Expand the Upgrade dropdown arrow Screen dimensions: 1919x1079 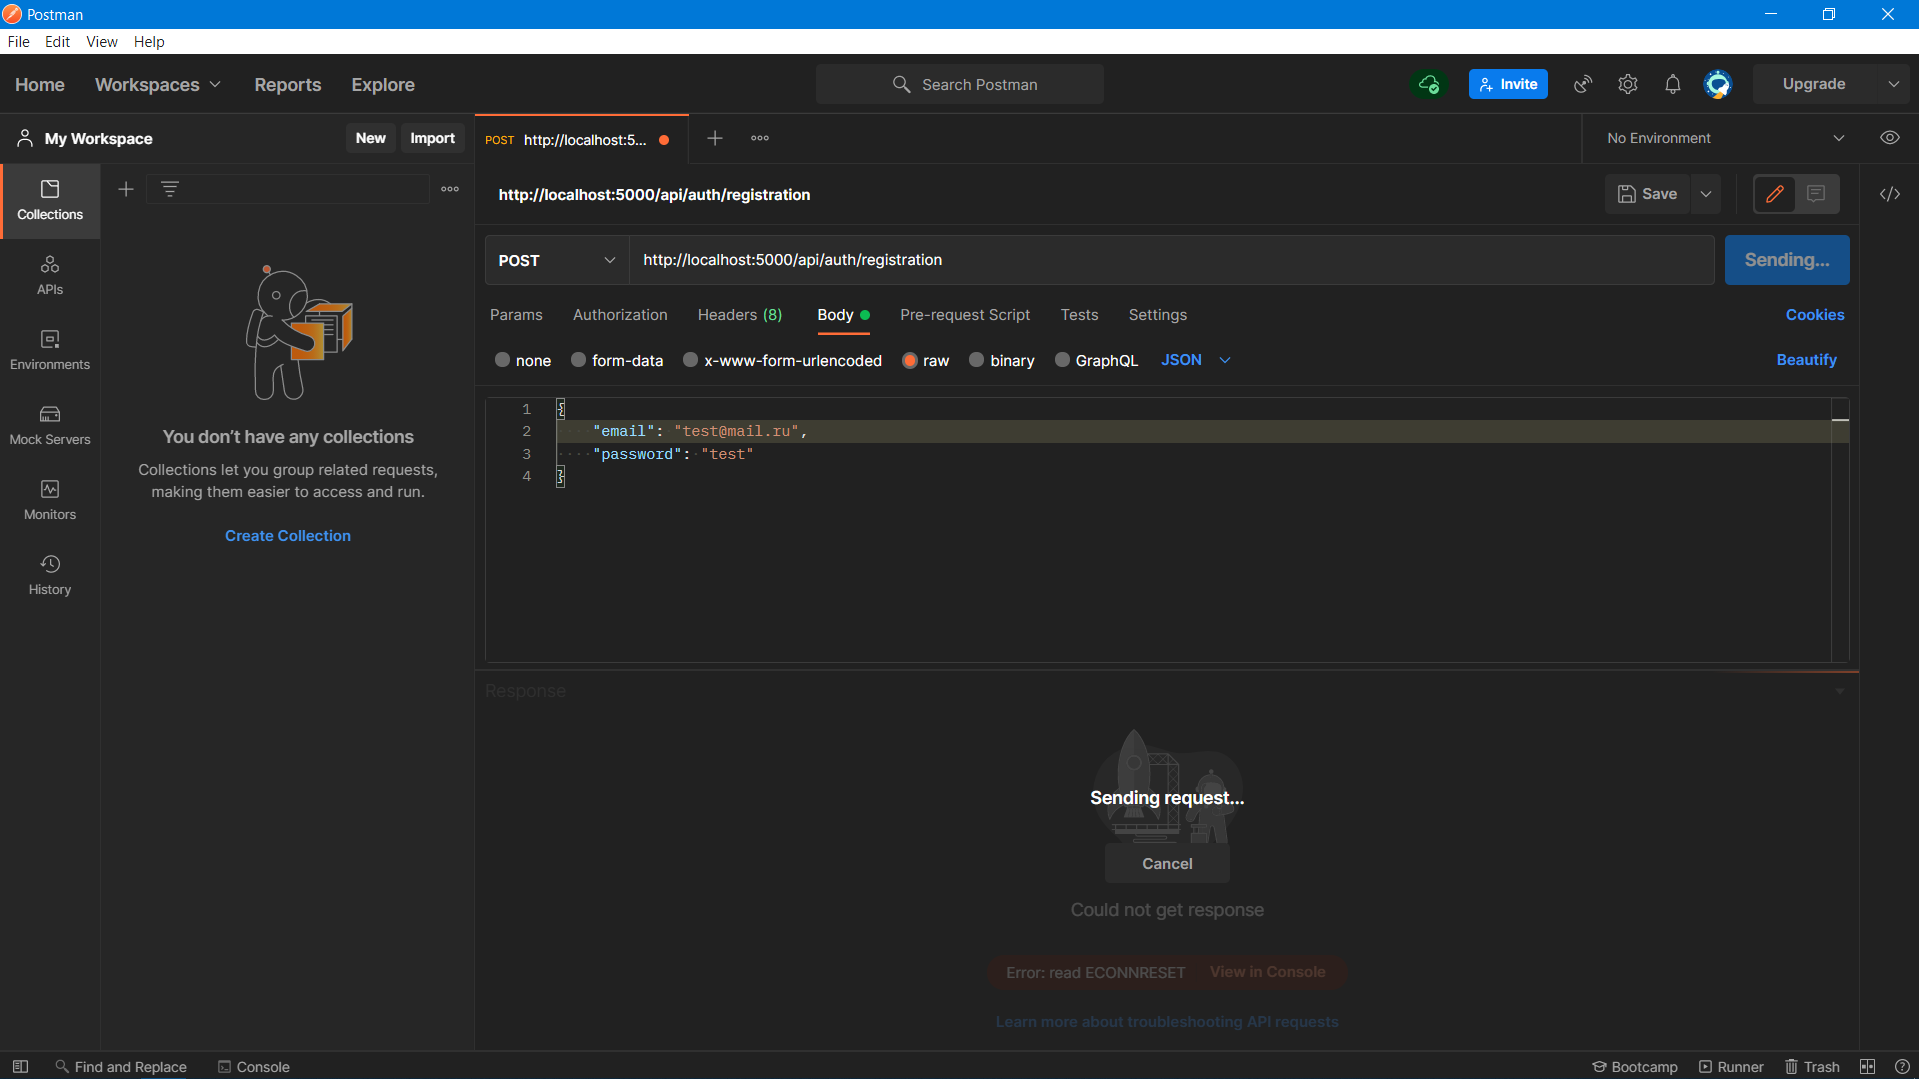[1893, 84]
